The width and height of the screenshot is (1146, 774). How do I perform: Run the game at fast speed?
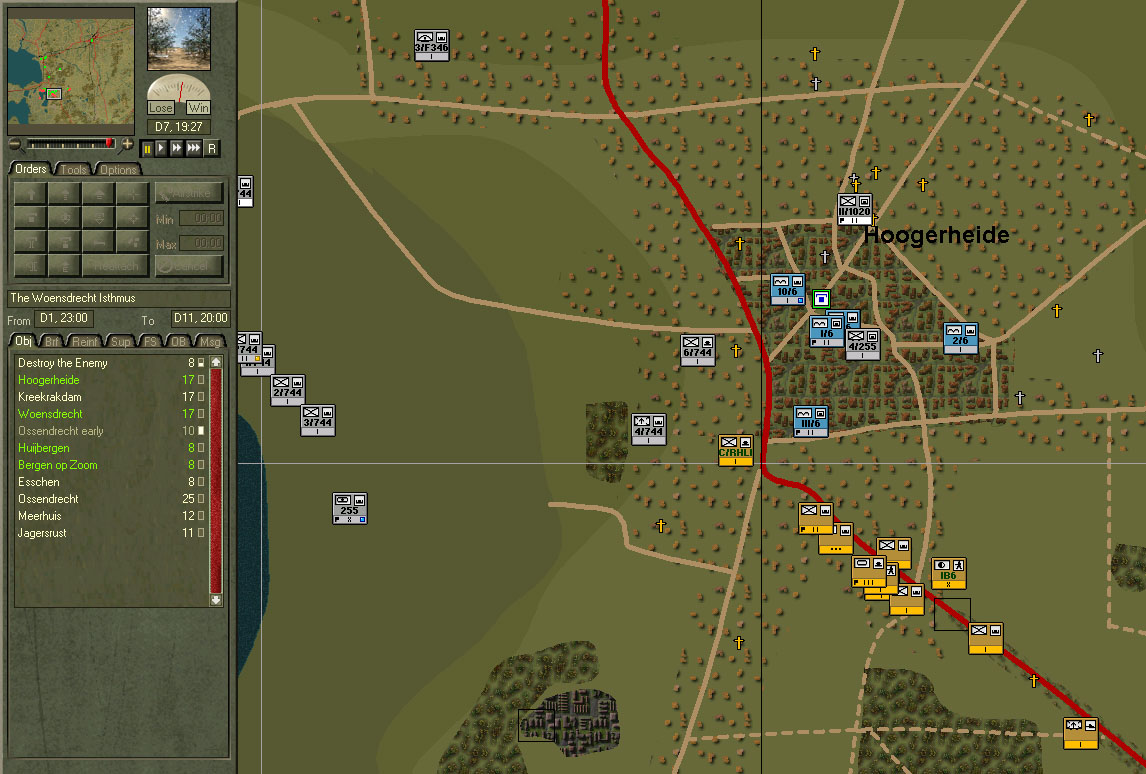[x=177, y=148]
